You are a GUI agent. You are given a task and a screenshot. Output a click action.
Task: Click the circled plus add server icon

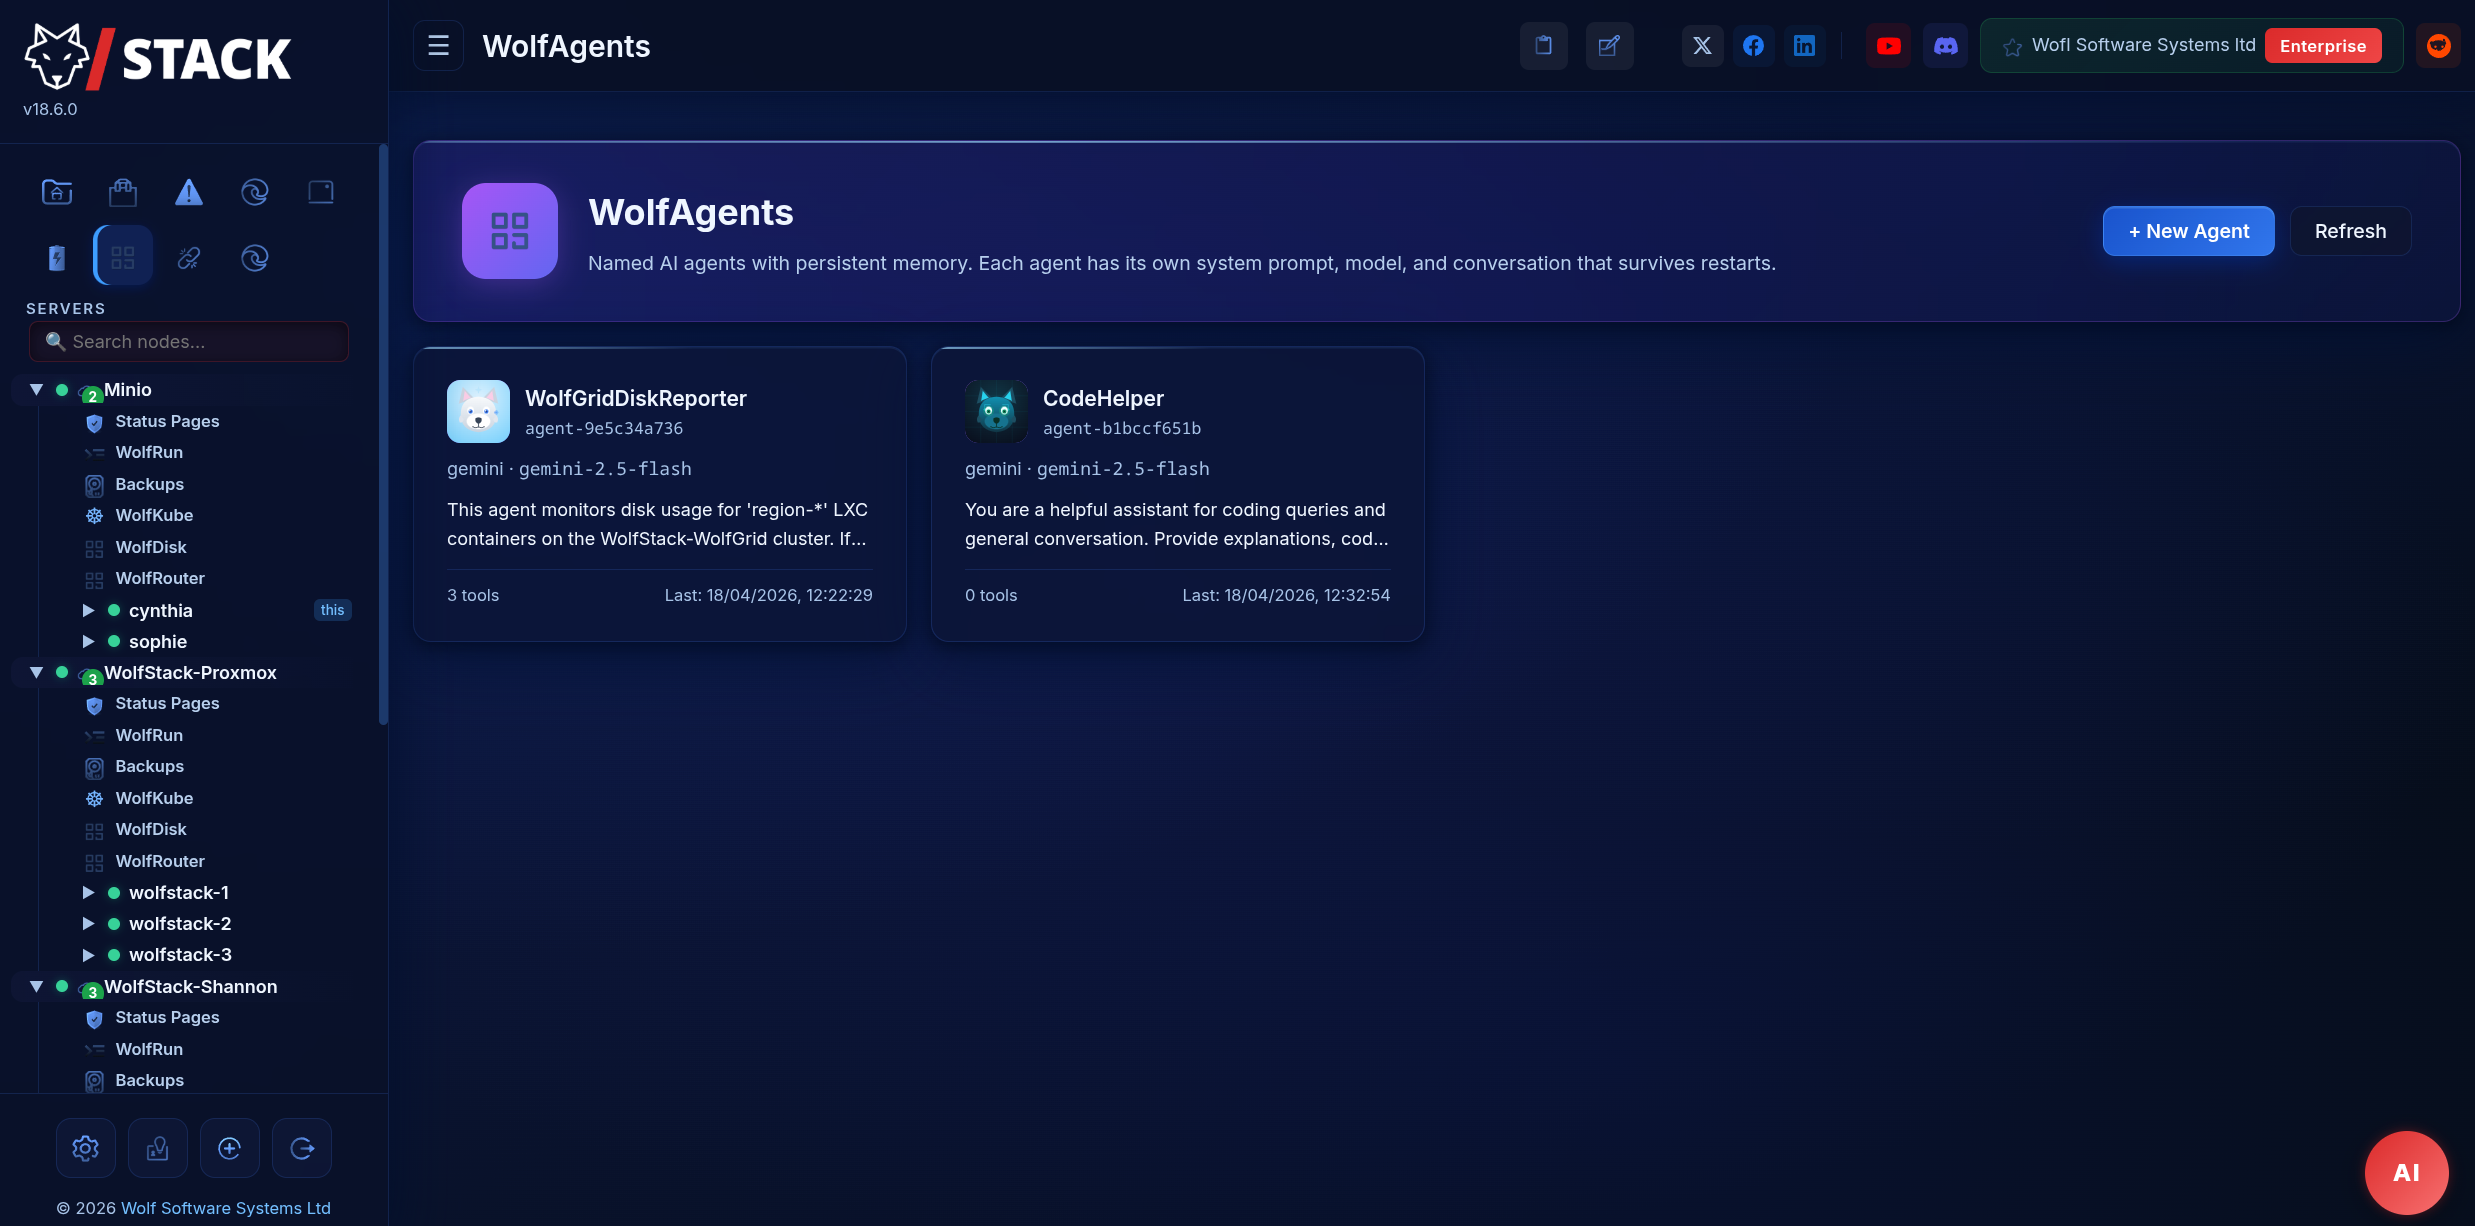(230, 1148)
